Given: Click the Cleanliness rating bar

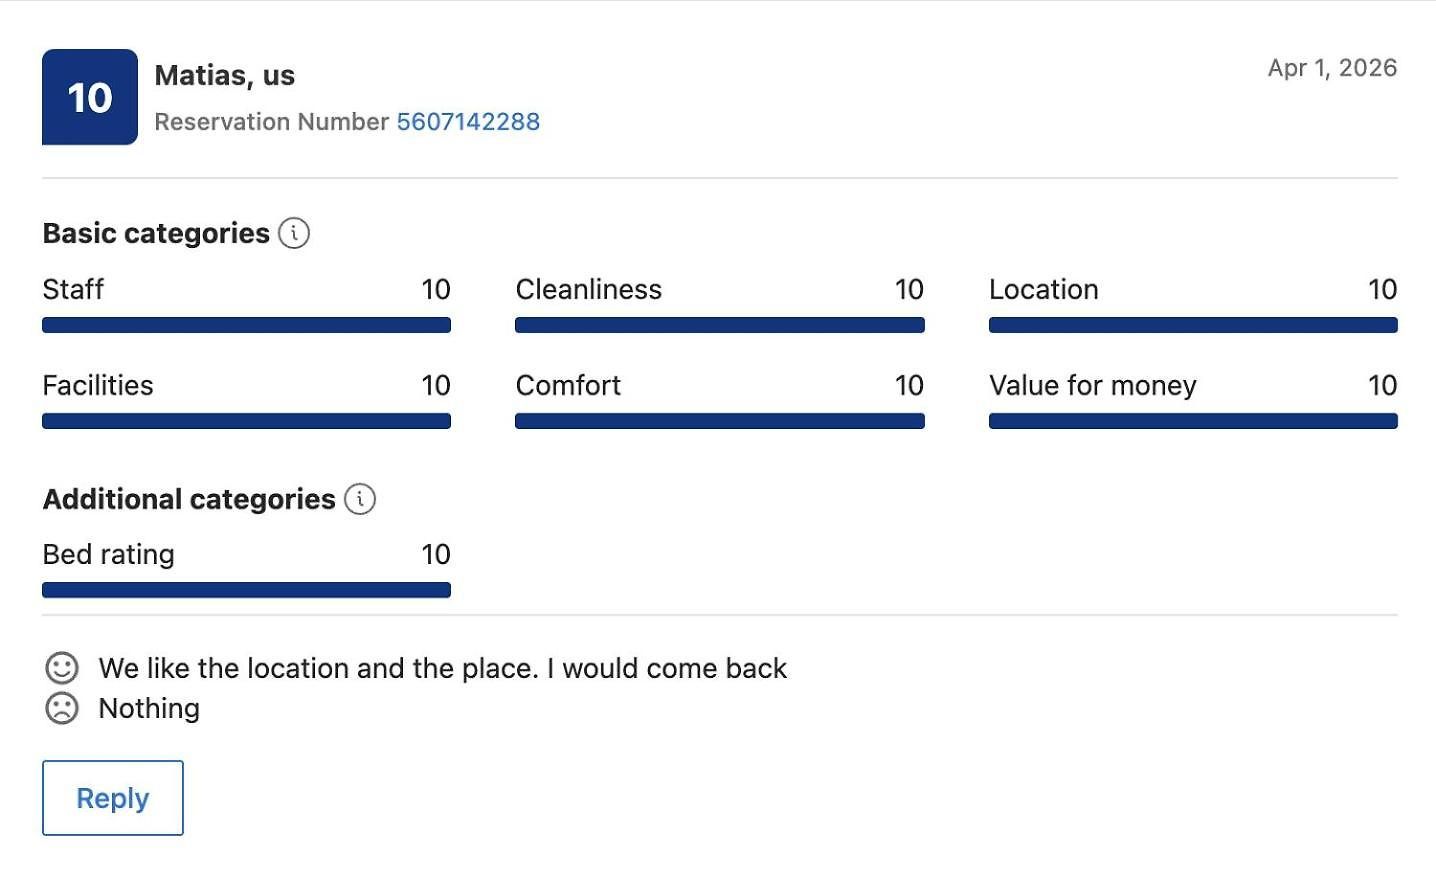Looking at the screenshot, I should point(720,325).
